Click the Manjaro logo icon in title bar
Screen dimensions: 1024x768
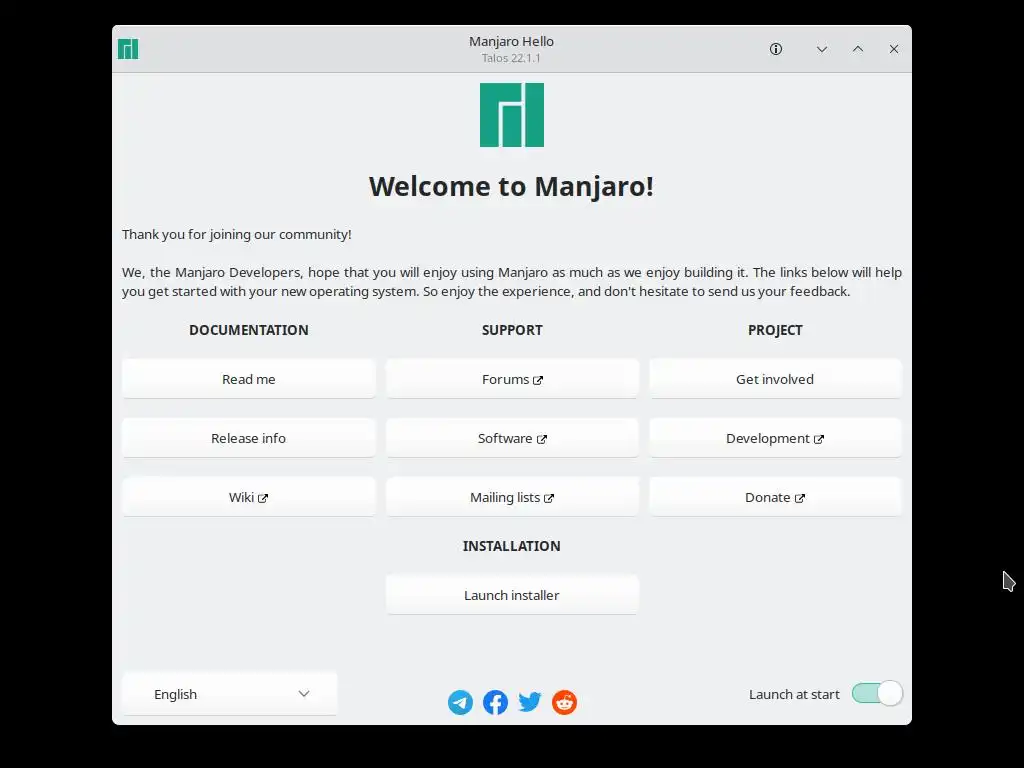(x=128, y=49)
